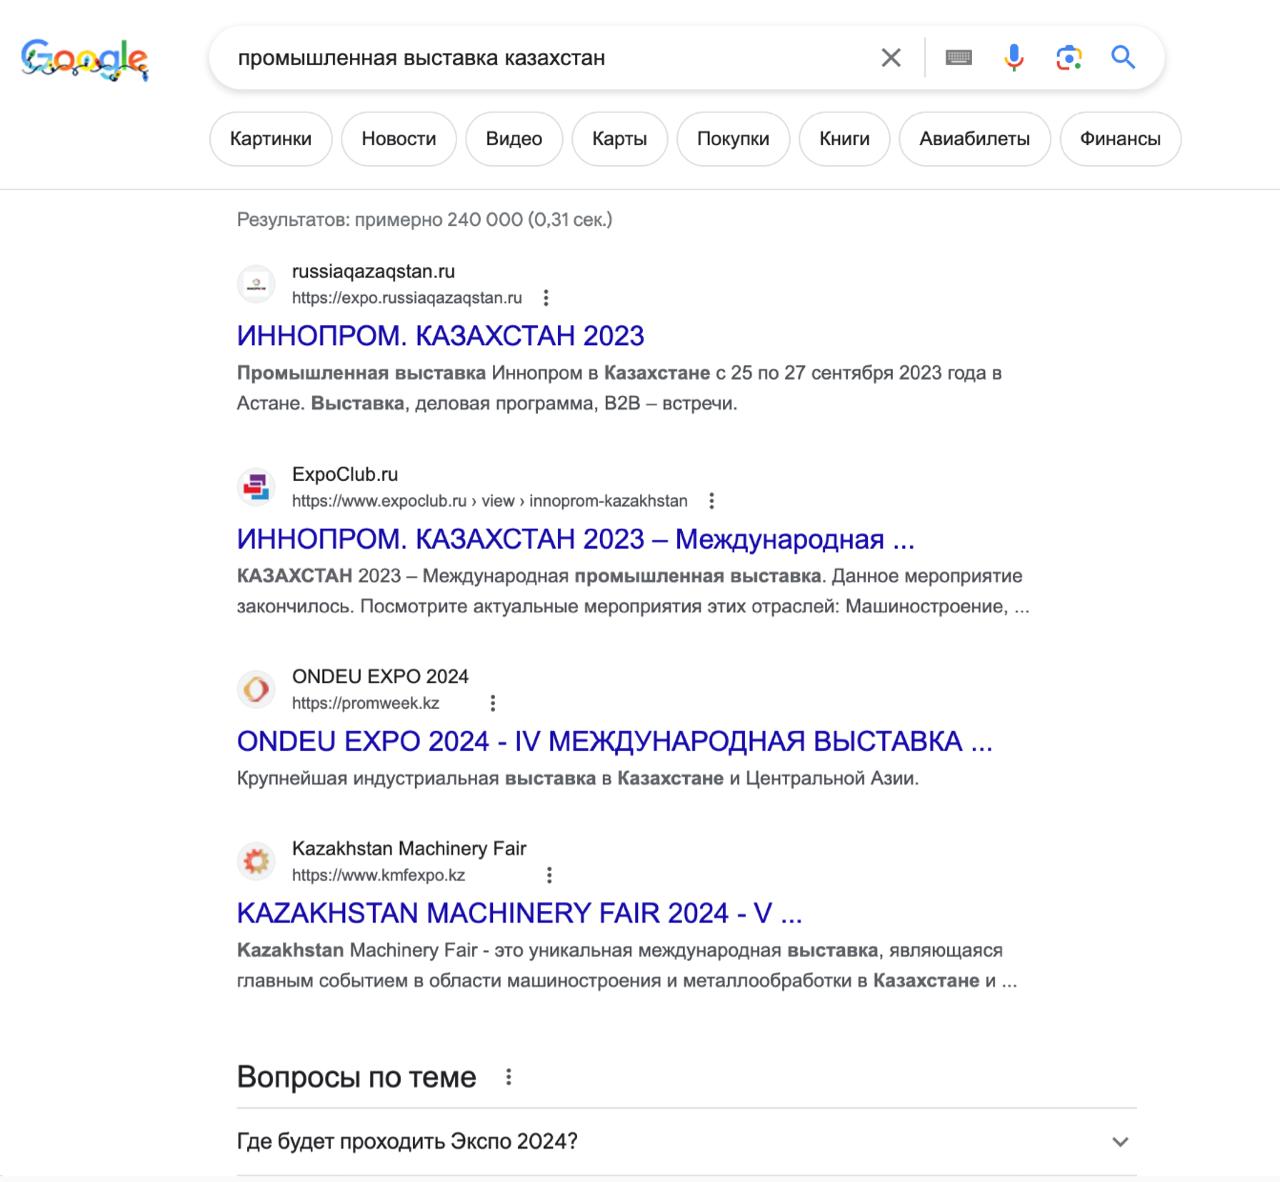Screen dimensions: 1280x1182
Task: Select the Авиабилеты filter
Action: point(974,139)
